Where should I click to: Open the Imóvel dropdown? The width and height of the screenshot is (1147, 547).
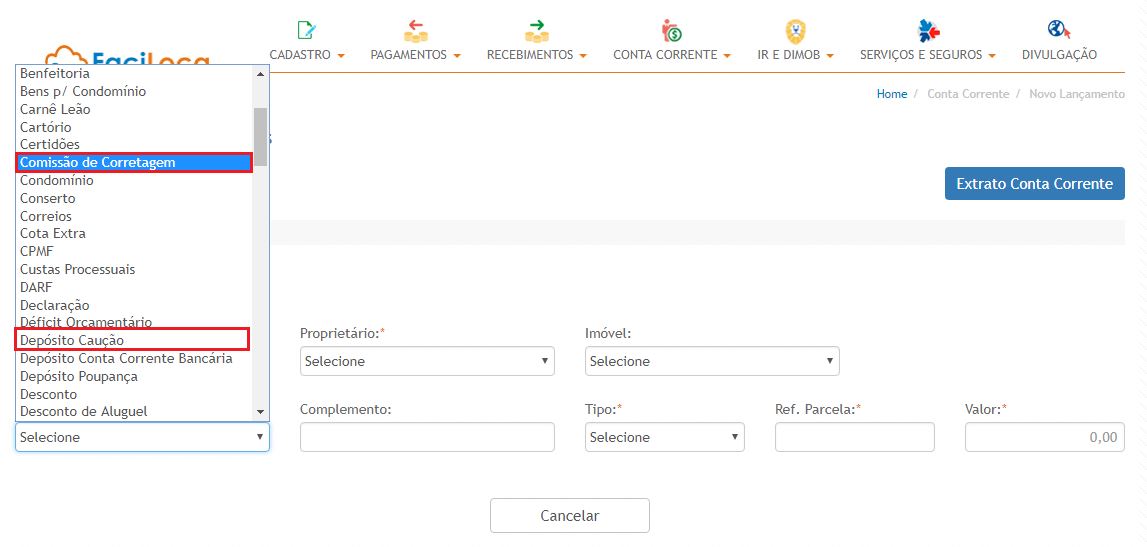(712, 361)
